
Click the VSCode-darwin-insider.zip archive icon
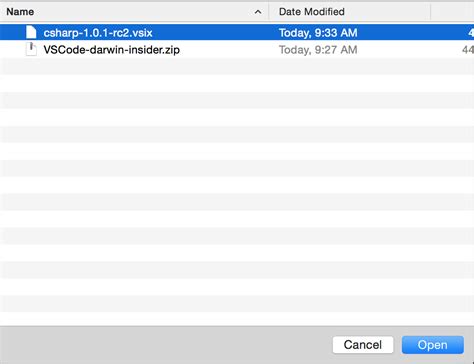(31, 49)
